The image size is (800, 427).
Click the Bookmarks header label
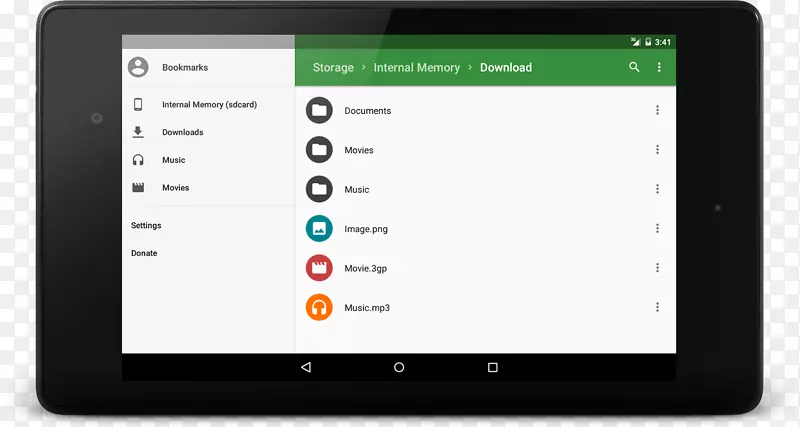pos(185,67)
